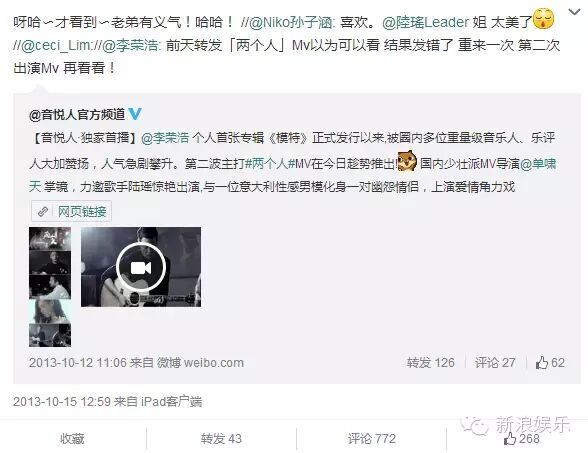This screenshot has width=588, height=453.
Task: Open original post's 评论 27
Action: point(495,363)
